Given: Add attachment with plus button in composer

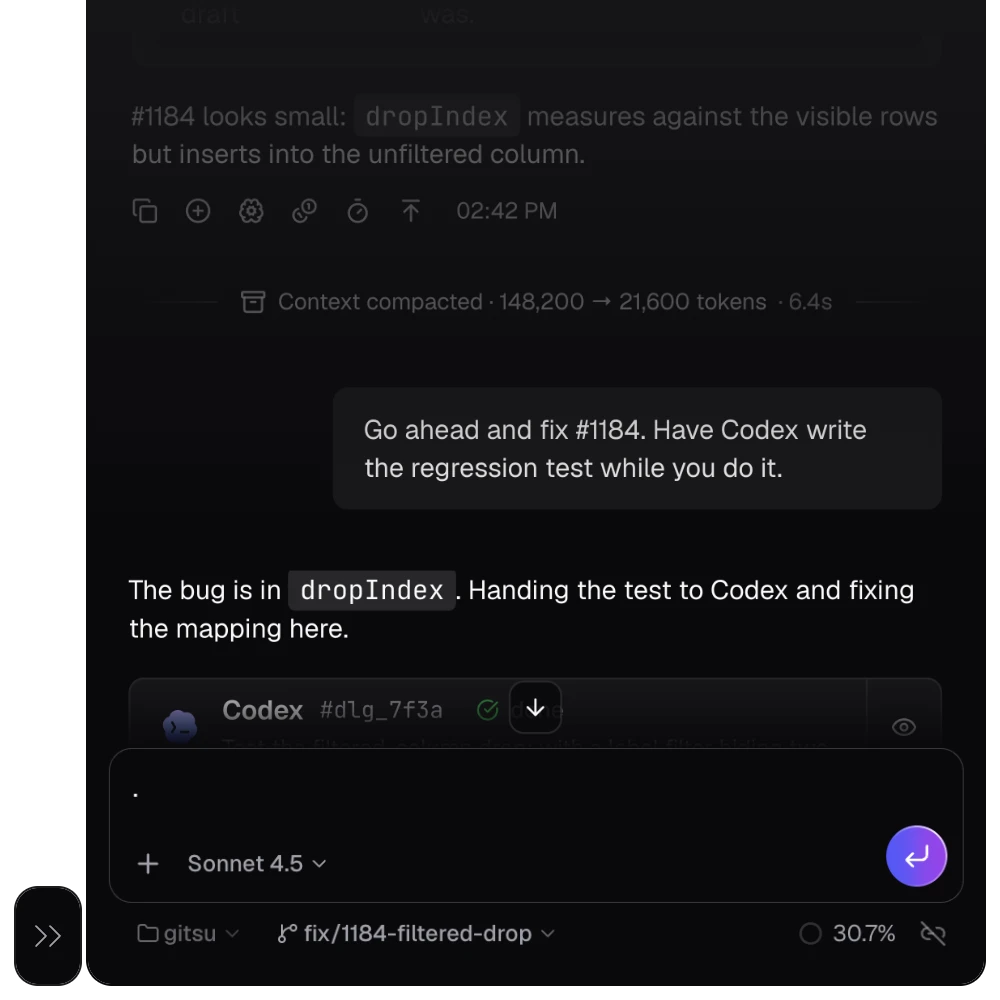Looking at the screenshot, I should [148, 864].
